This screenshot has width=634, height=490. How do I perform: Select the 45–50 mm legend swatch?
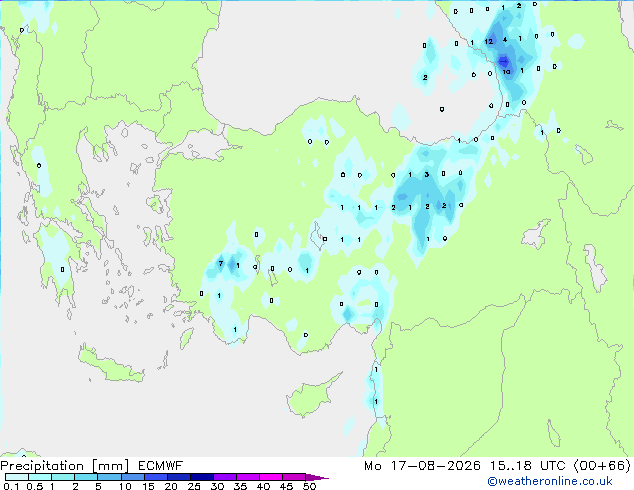(294, 477)
